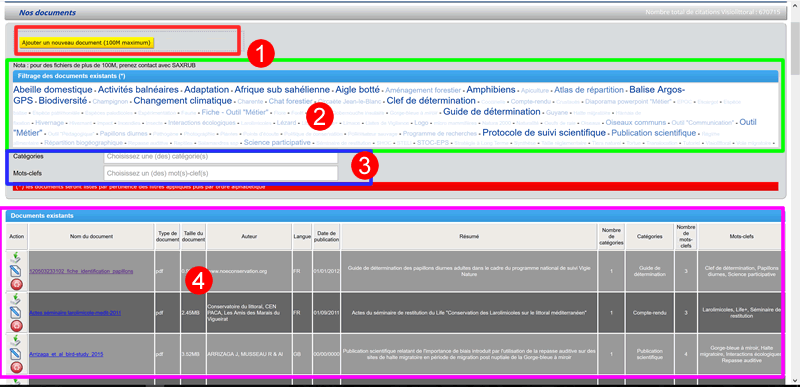Choose the Guide de détermination tag

click(491, 112)
